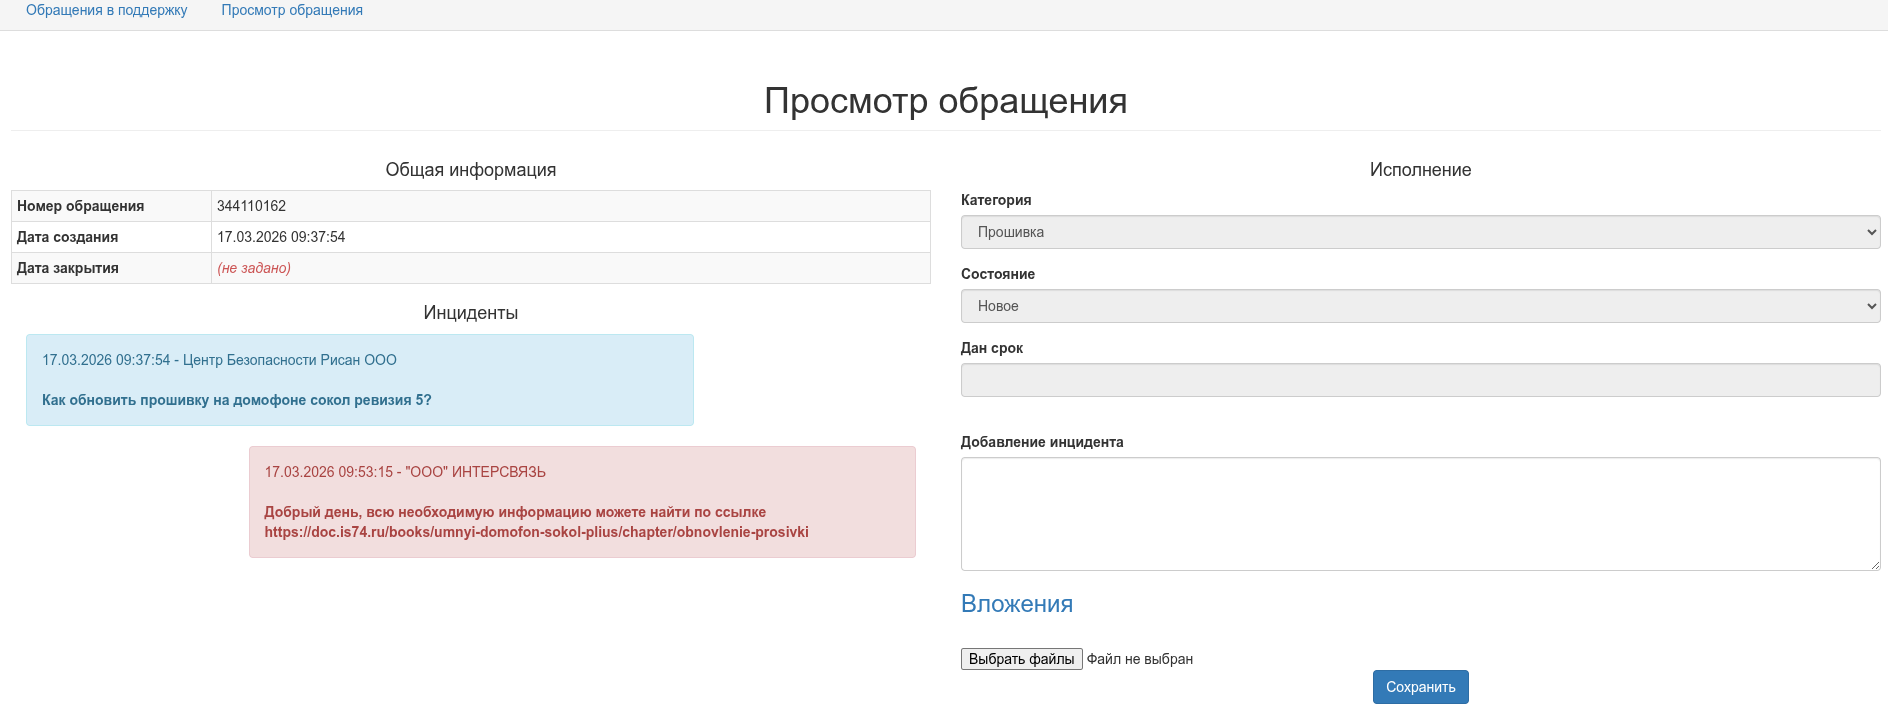
Task: Grab the text area resize handle
Action: click(x=1874, y=564)
